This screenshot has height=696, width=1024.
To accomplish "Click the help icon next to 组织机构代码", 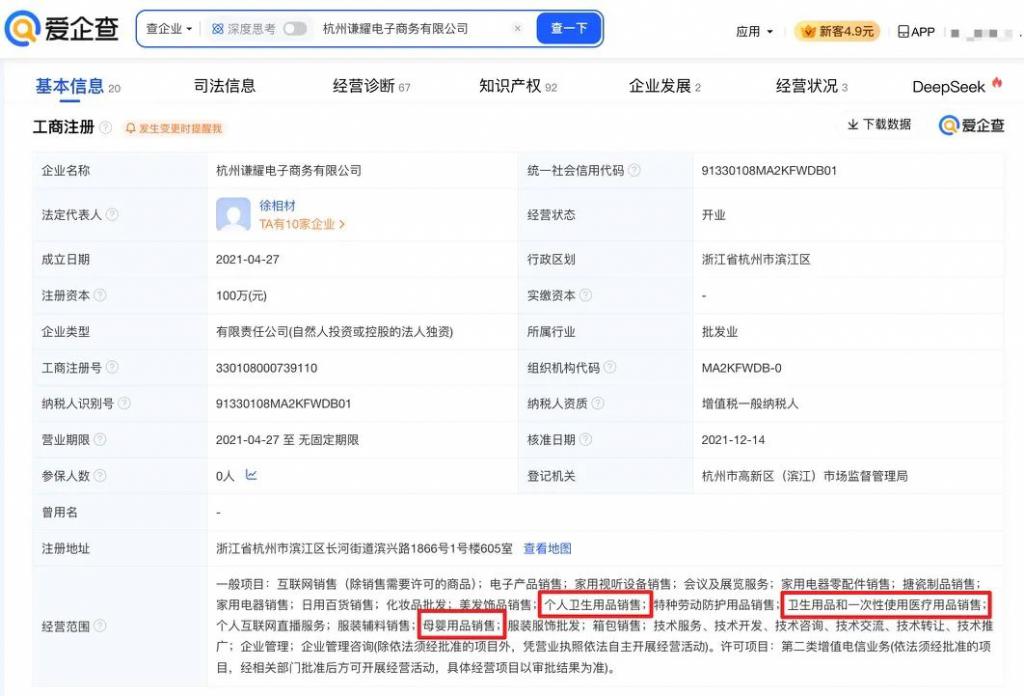I will 609,368.
